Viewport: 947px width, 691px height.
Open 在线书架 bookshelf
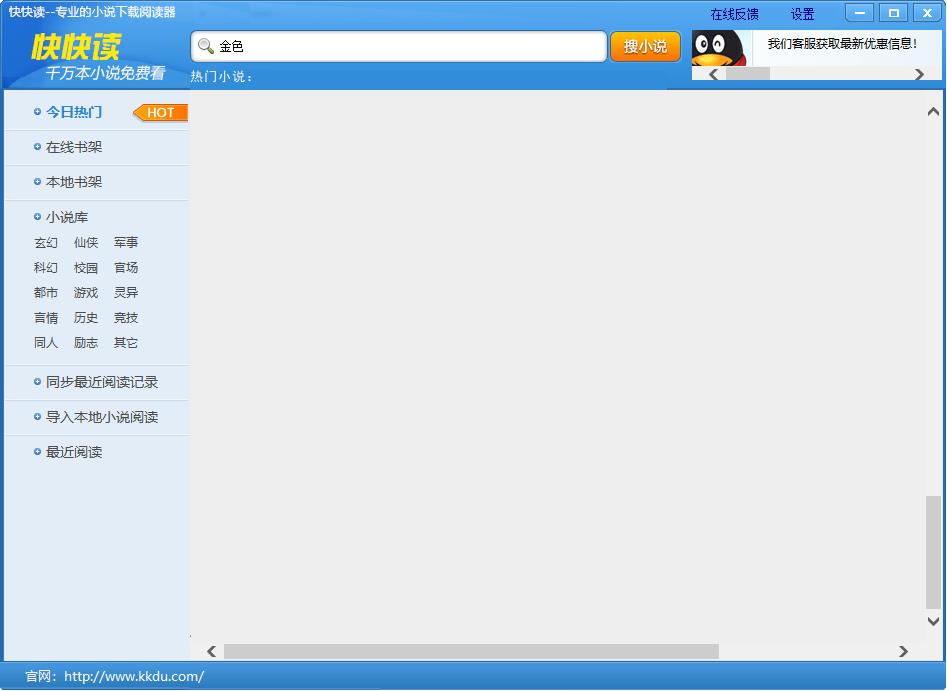tap(74, 147)
